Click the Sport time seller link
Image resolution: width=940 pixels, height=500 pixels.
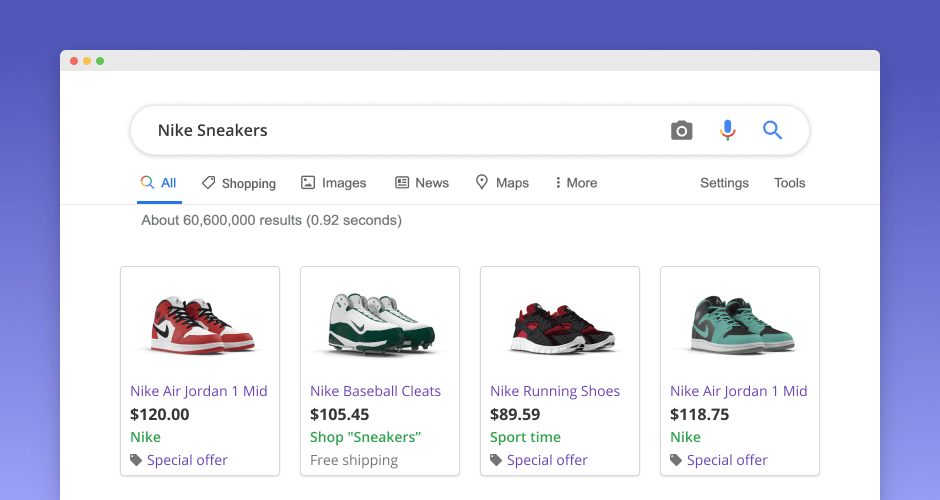click(x=525, y=437)
